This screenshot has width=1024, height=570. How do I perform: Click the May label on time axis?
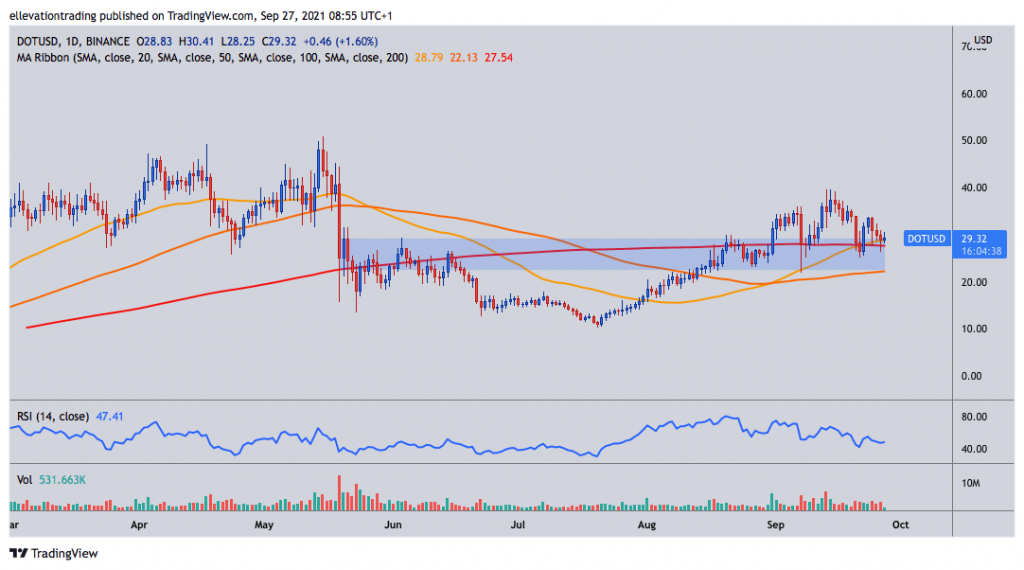point(264,524)
